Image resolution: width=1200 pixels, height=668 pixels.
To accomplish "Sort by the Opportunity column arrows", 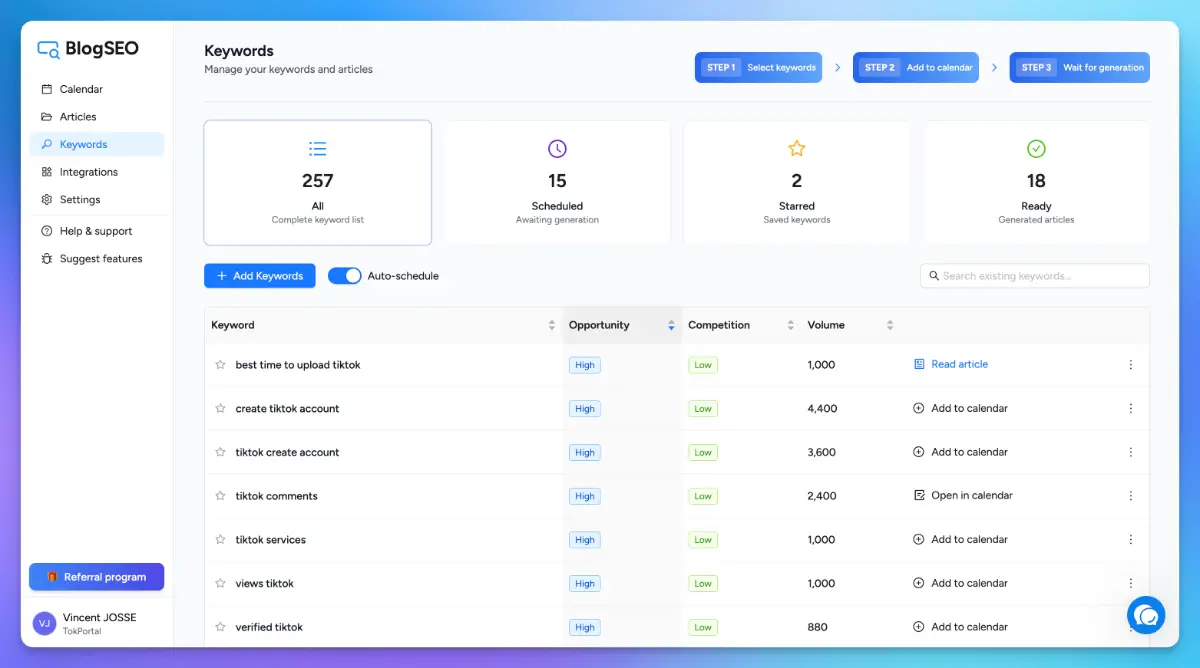I will coord(671,325).
